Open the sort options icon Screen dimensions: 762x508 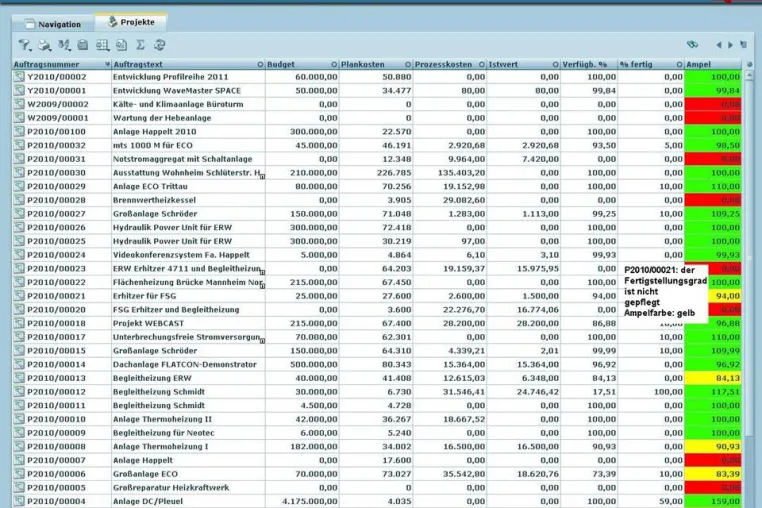coord(64,45)
